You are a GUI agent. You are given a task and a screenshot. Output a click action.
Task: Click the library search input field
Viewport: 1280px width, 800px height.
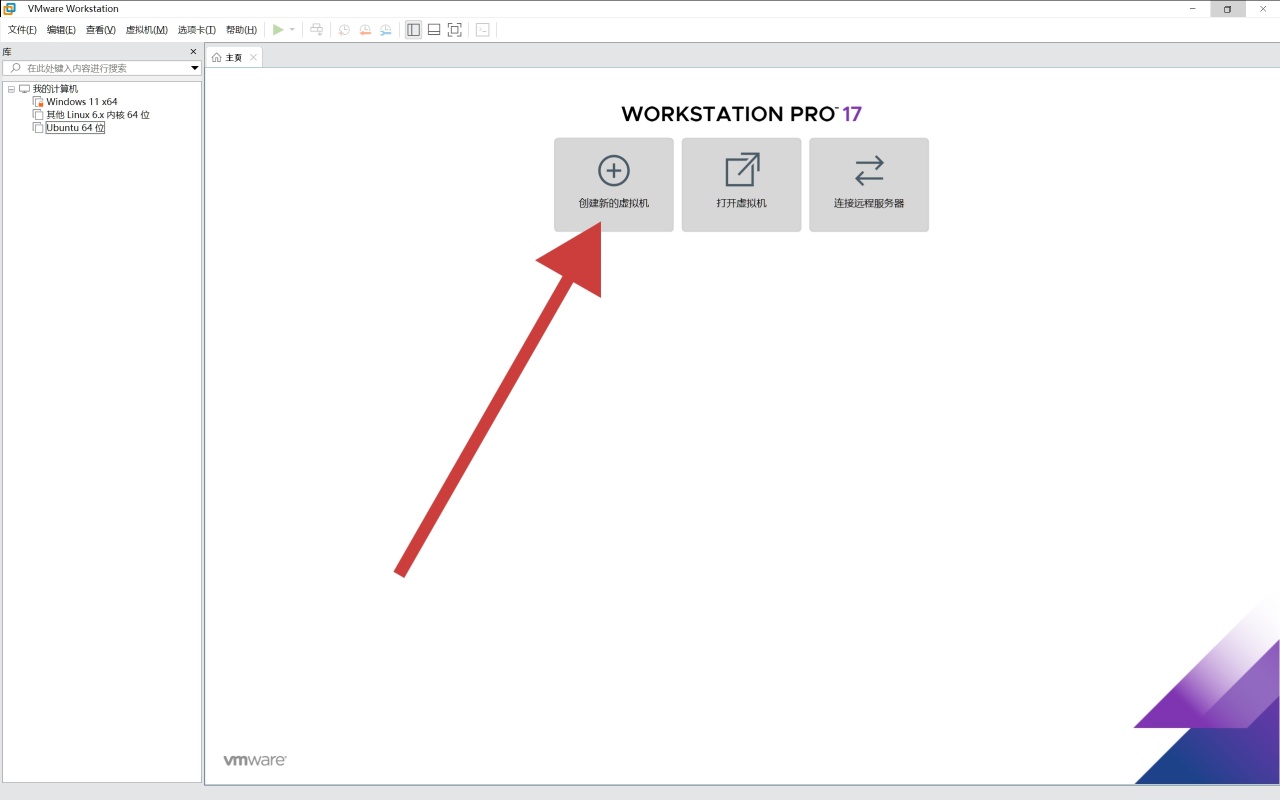click(x=101, y=68)
